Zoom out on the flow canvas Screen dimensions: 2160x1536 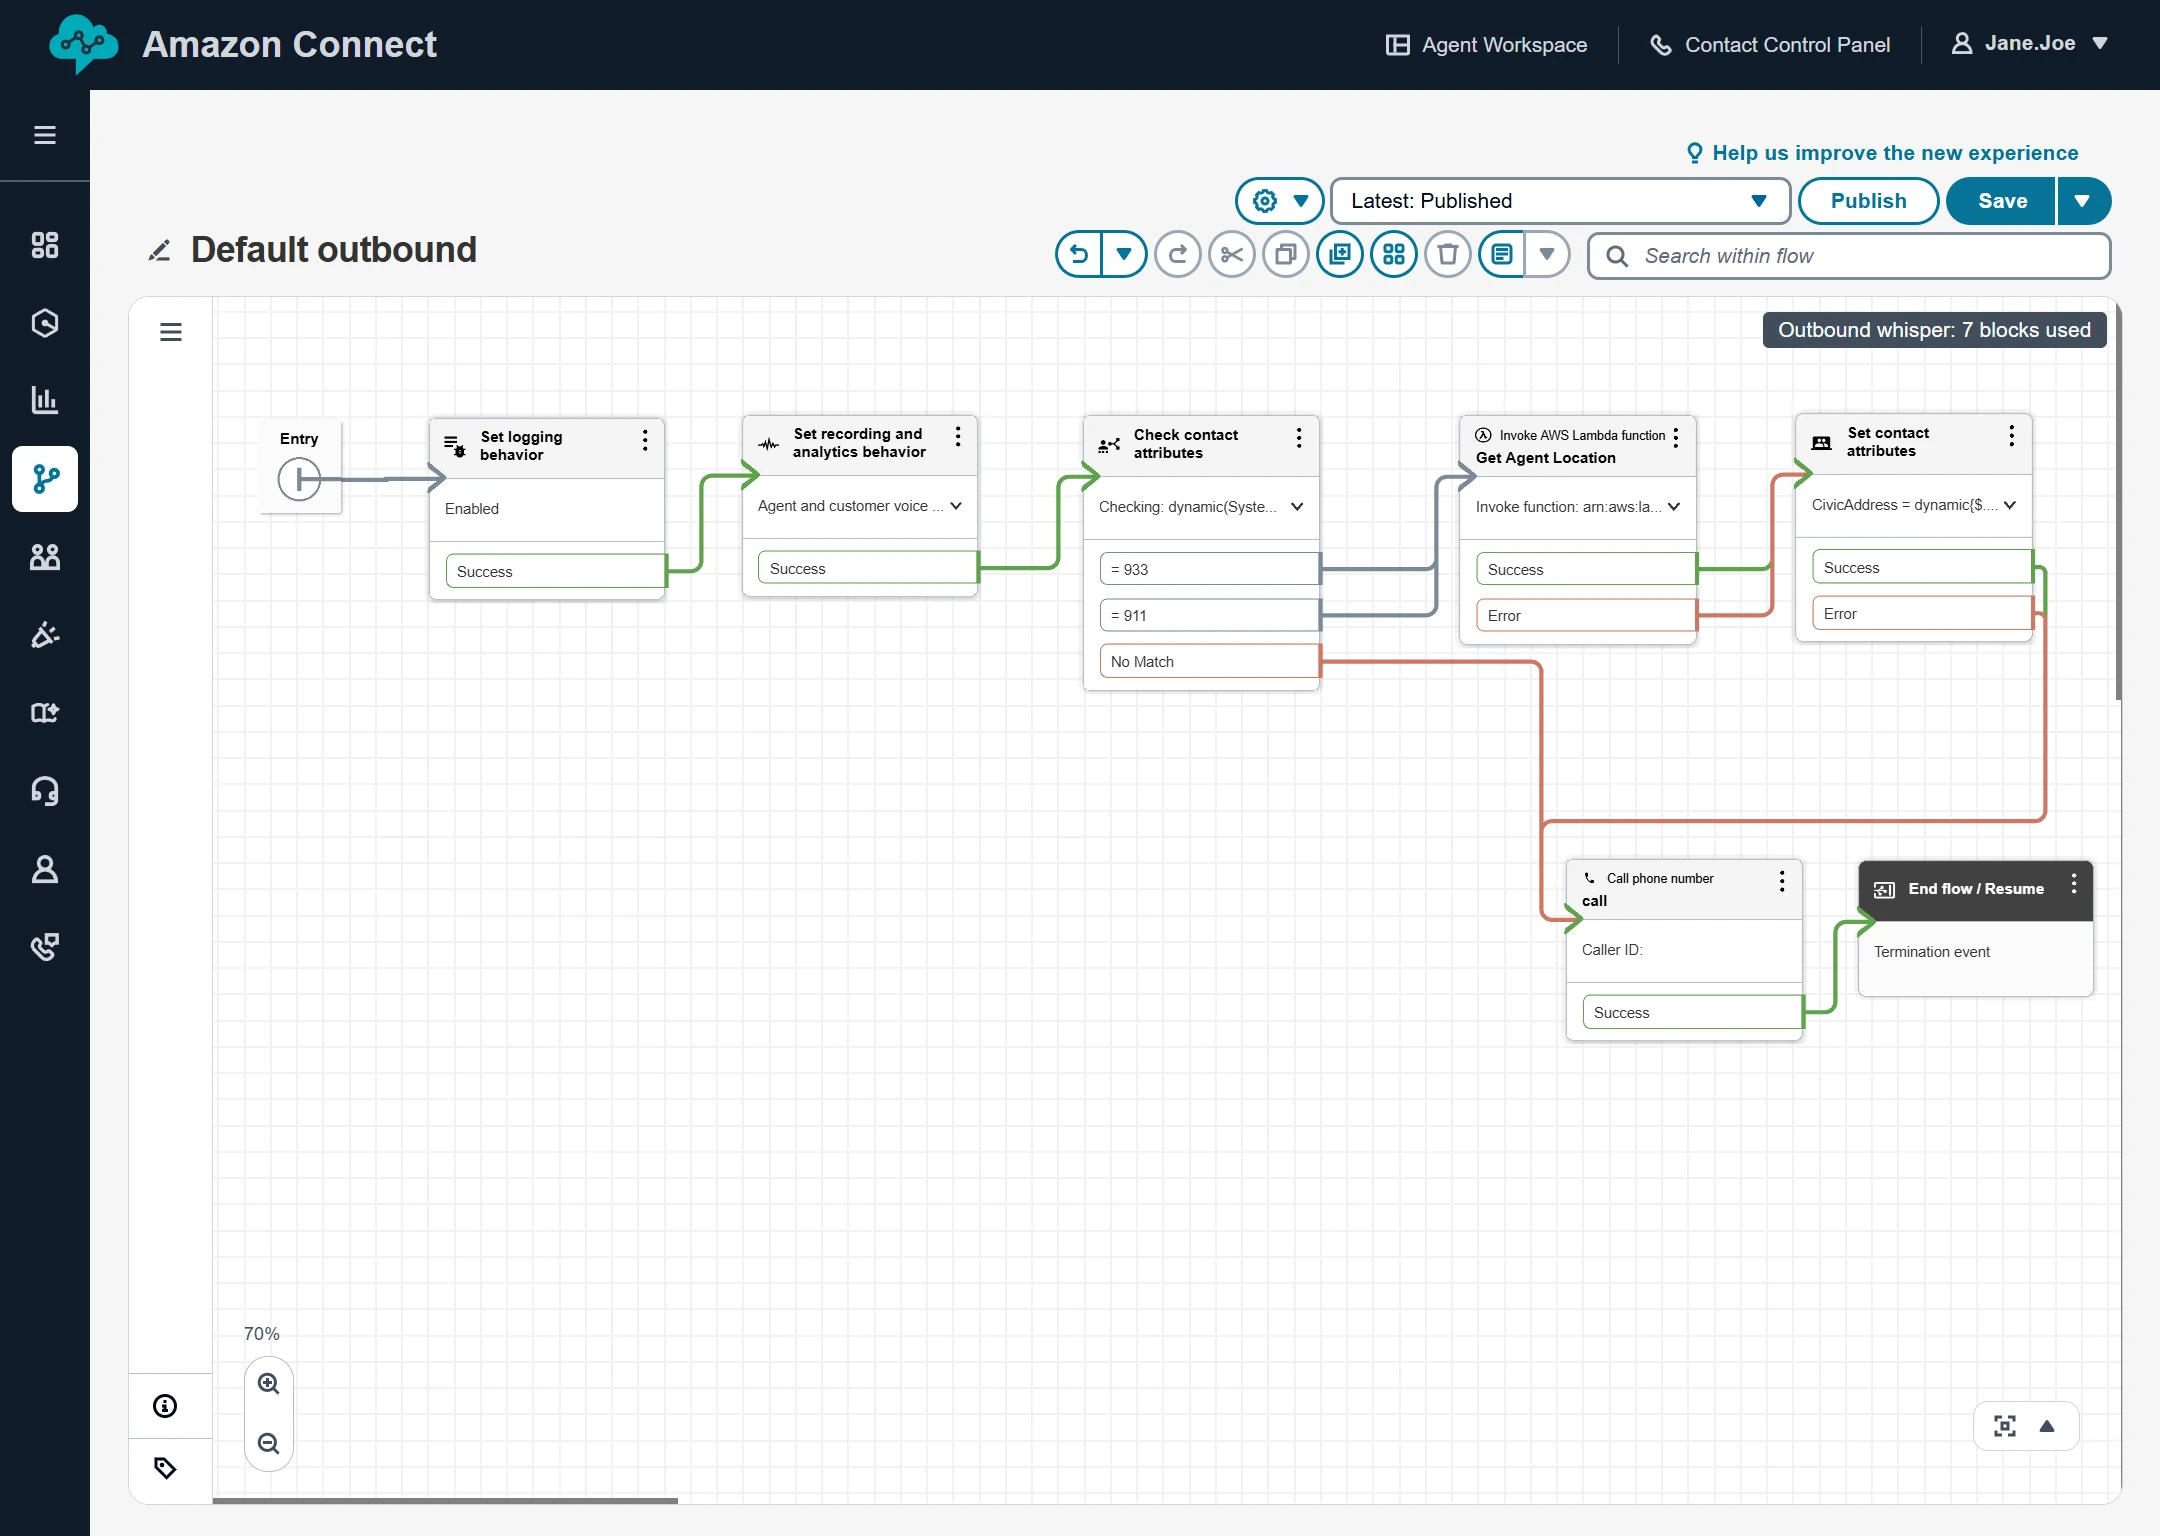click(268, 1443)
